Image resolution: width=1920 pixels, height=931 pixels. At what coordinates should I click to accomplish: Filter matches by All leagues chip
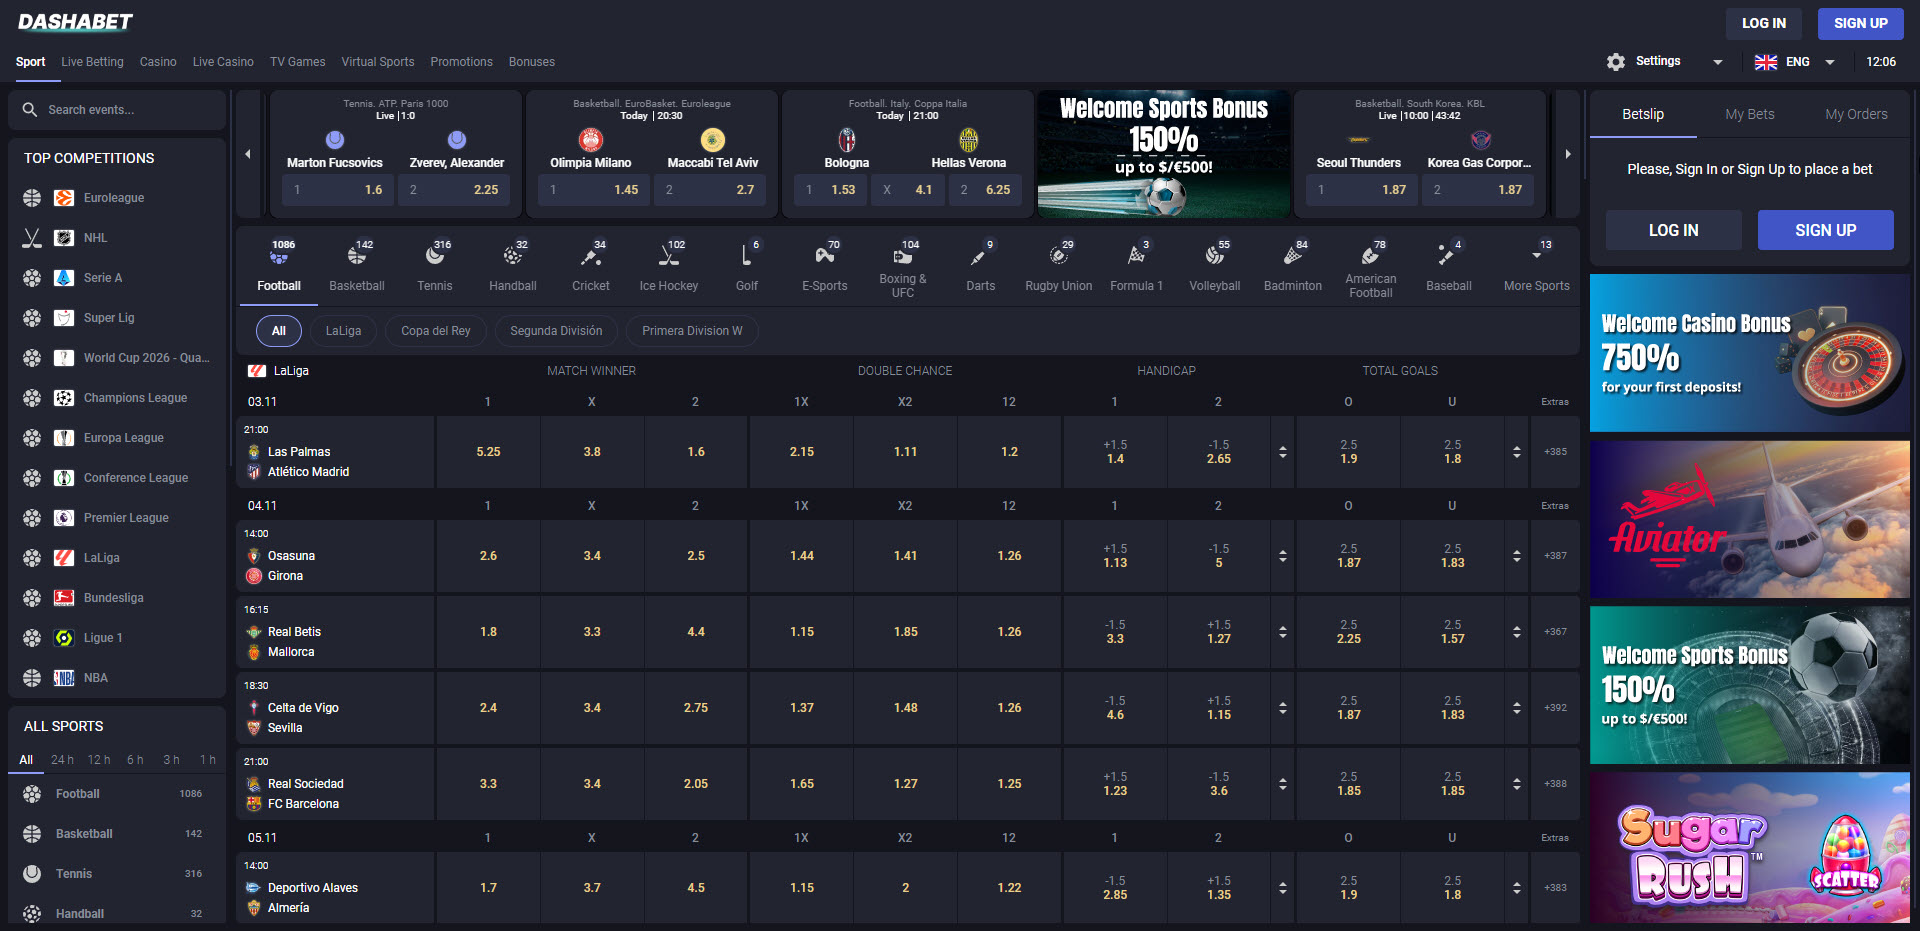tap(279, 331)
